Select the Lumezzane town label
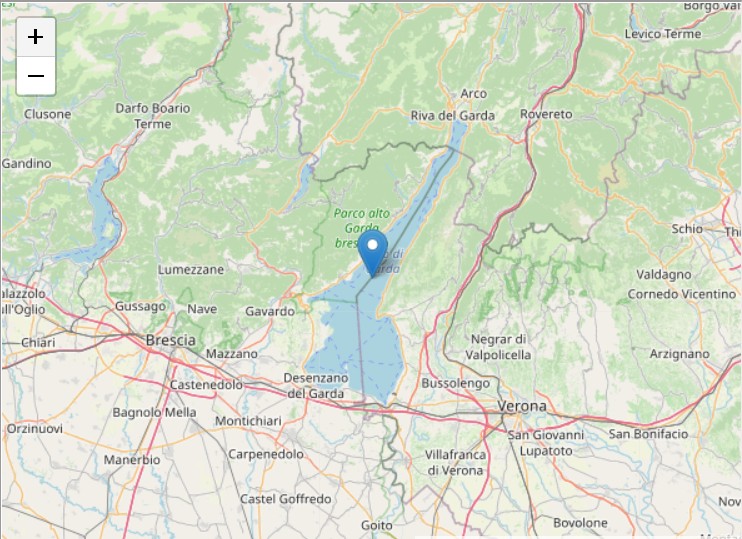742x539 pixels. click(x=191, y=270)
